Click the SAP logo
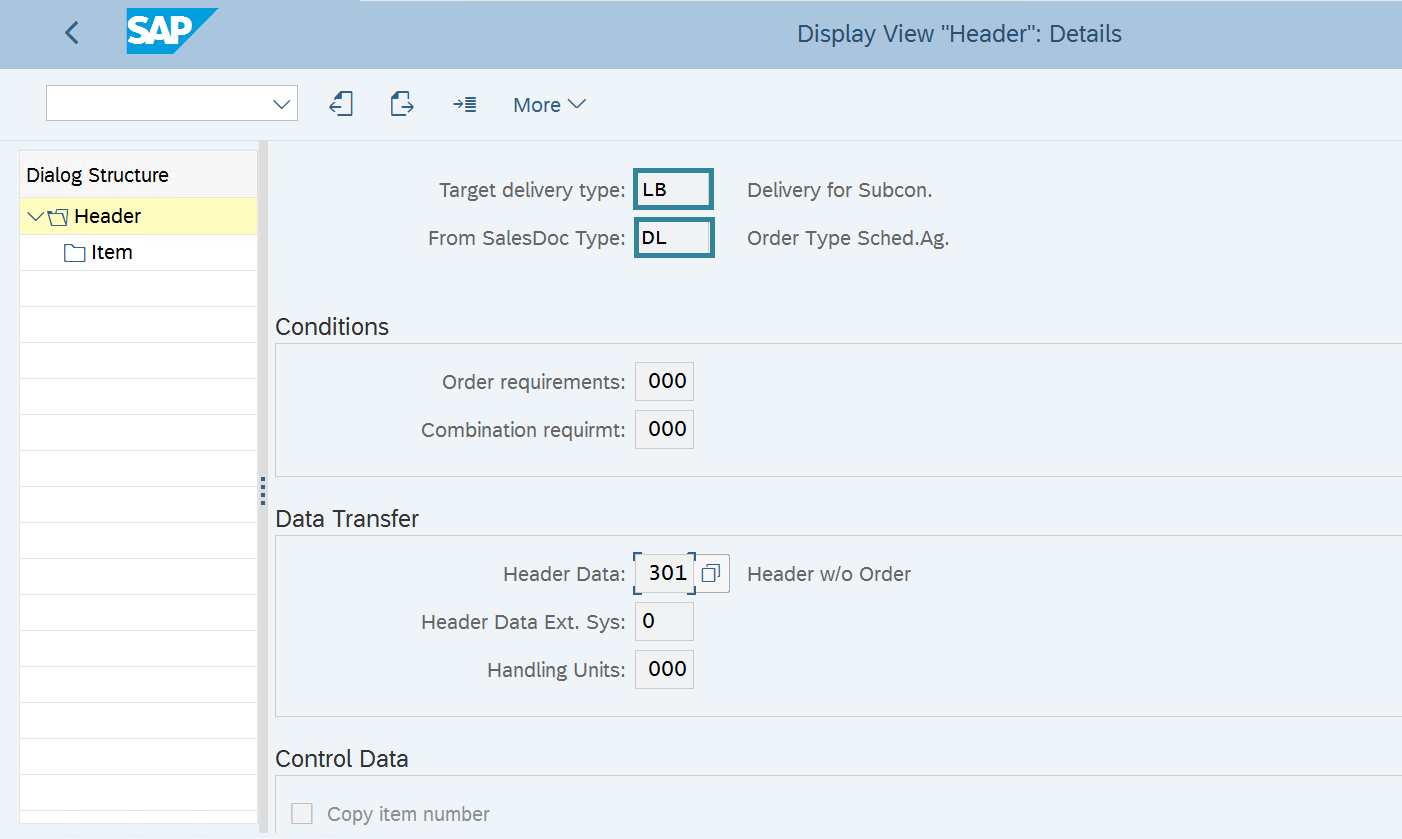The height and width of the screenshot is (839, 1402). [x=172, y=32]
